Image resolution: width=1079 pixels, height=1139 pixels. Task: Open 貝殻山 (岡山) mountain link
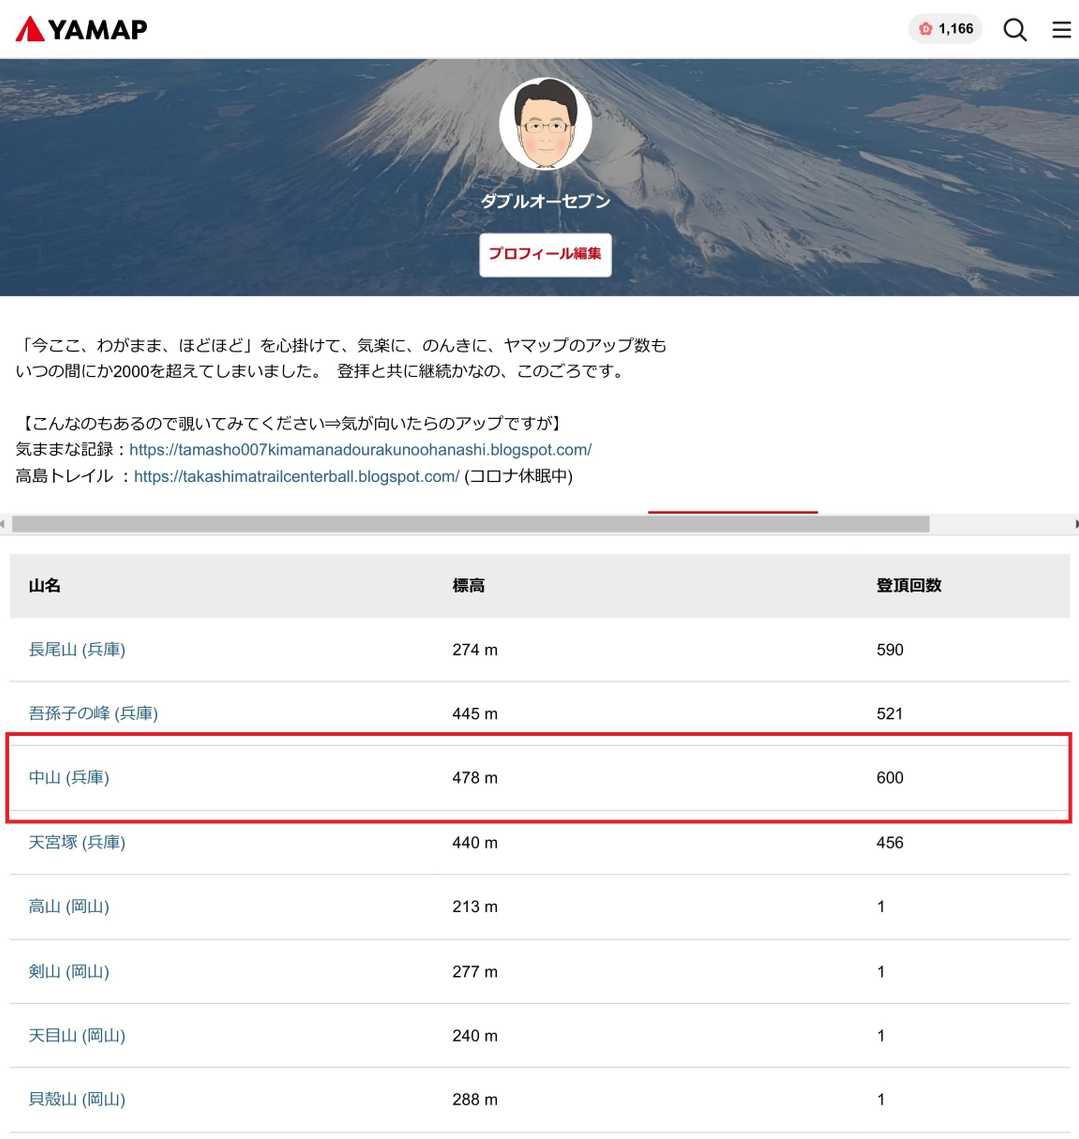pyautogui.click(x=77, y=1100)
